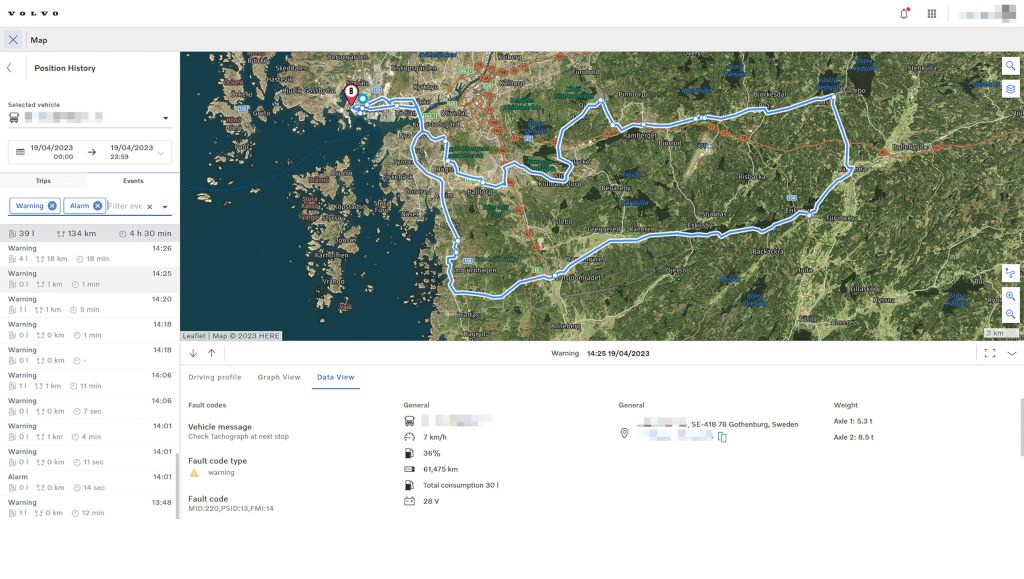Open the event filter dropdown arrow

tap(165, 207)
